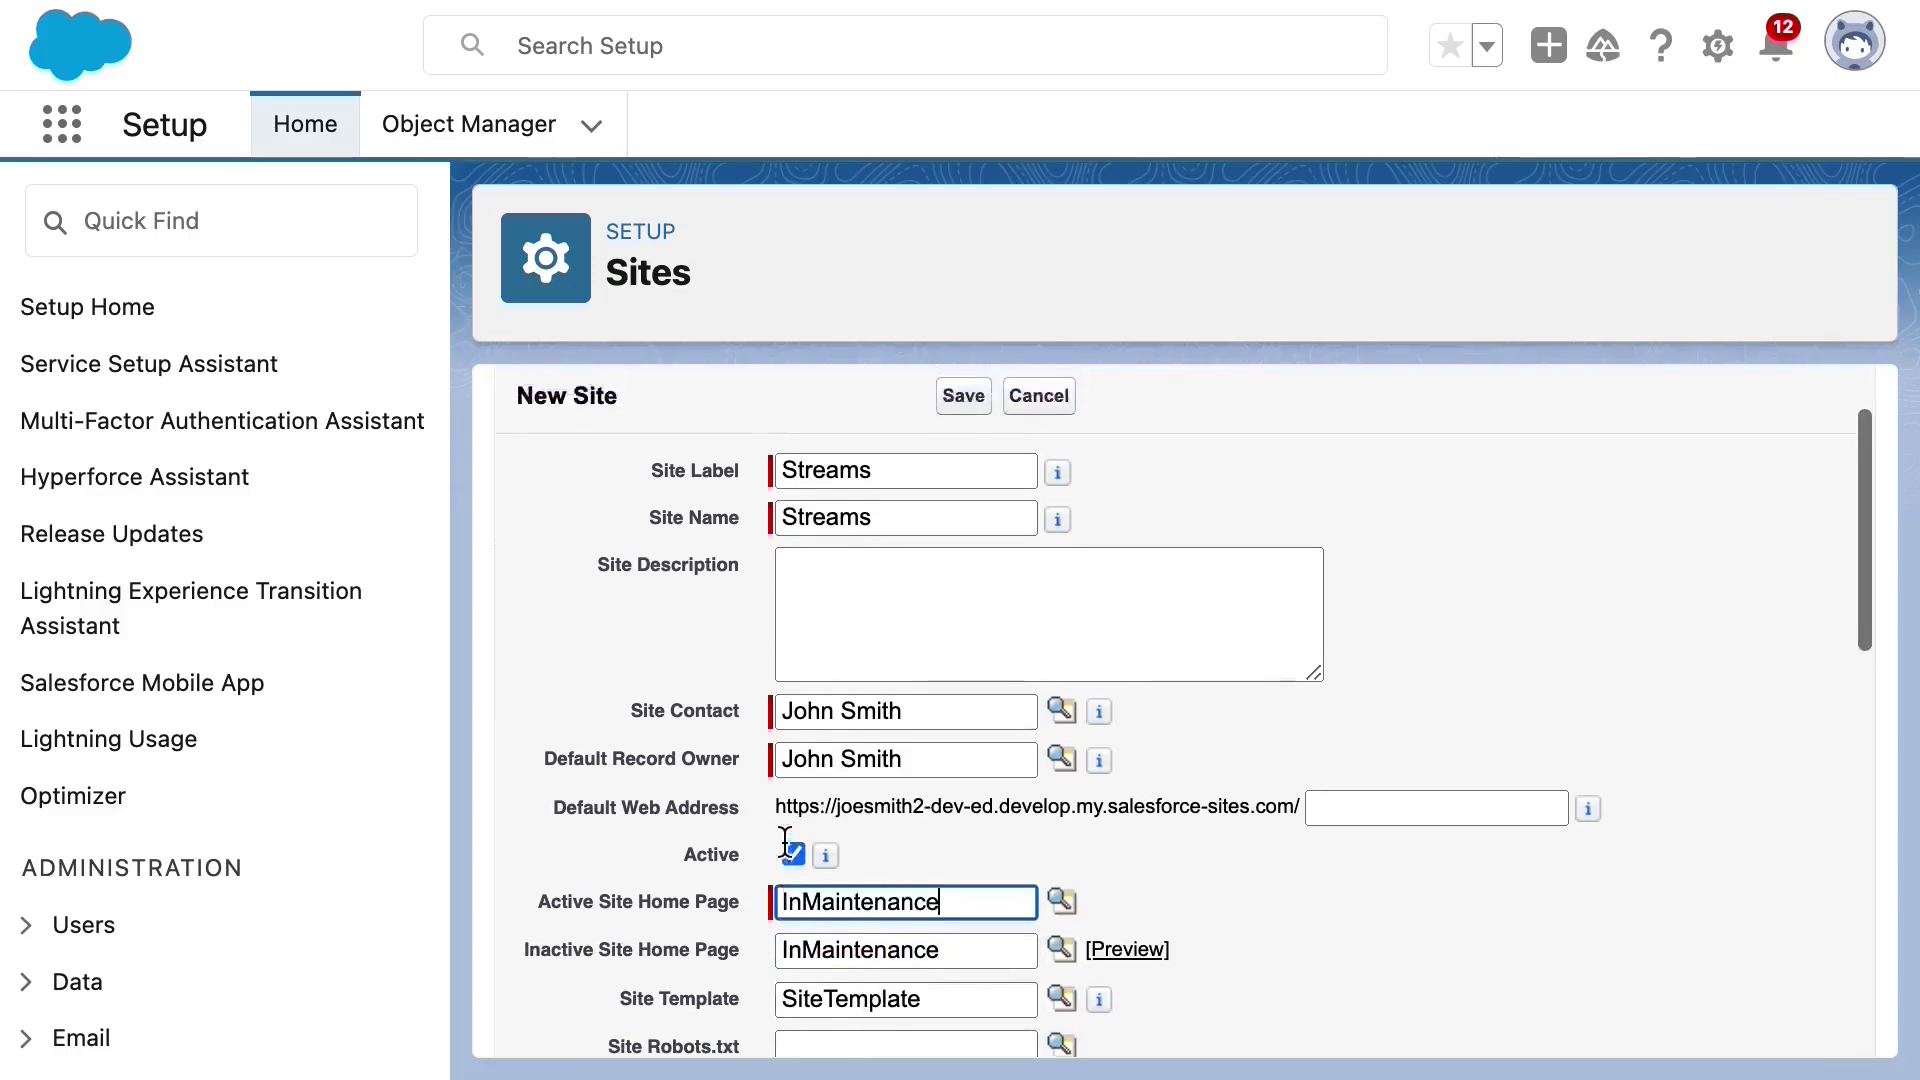Open the help question mark icon
This screenshot has width=1920, height=1080.
click(1661, 46)
